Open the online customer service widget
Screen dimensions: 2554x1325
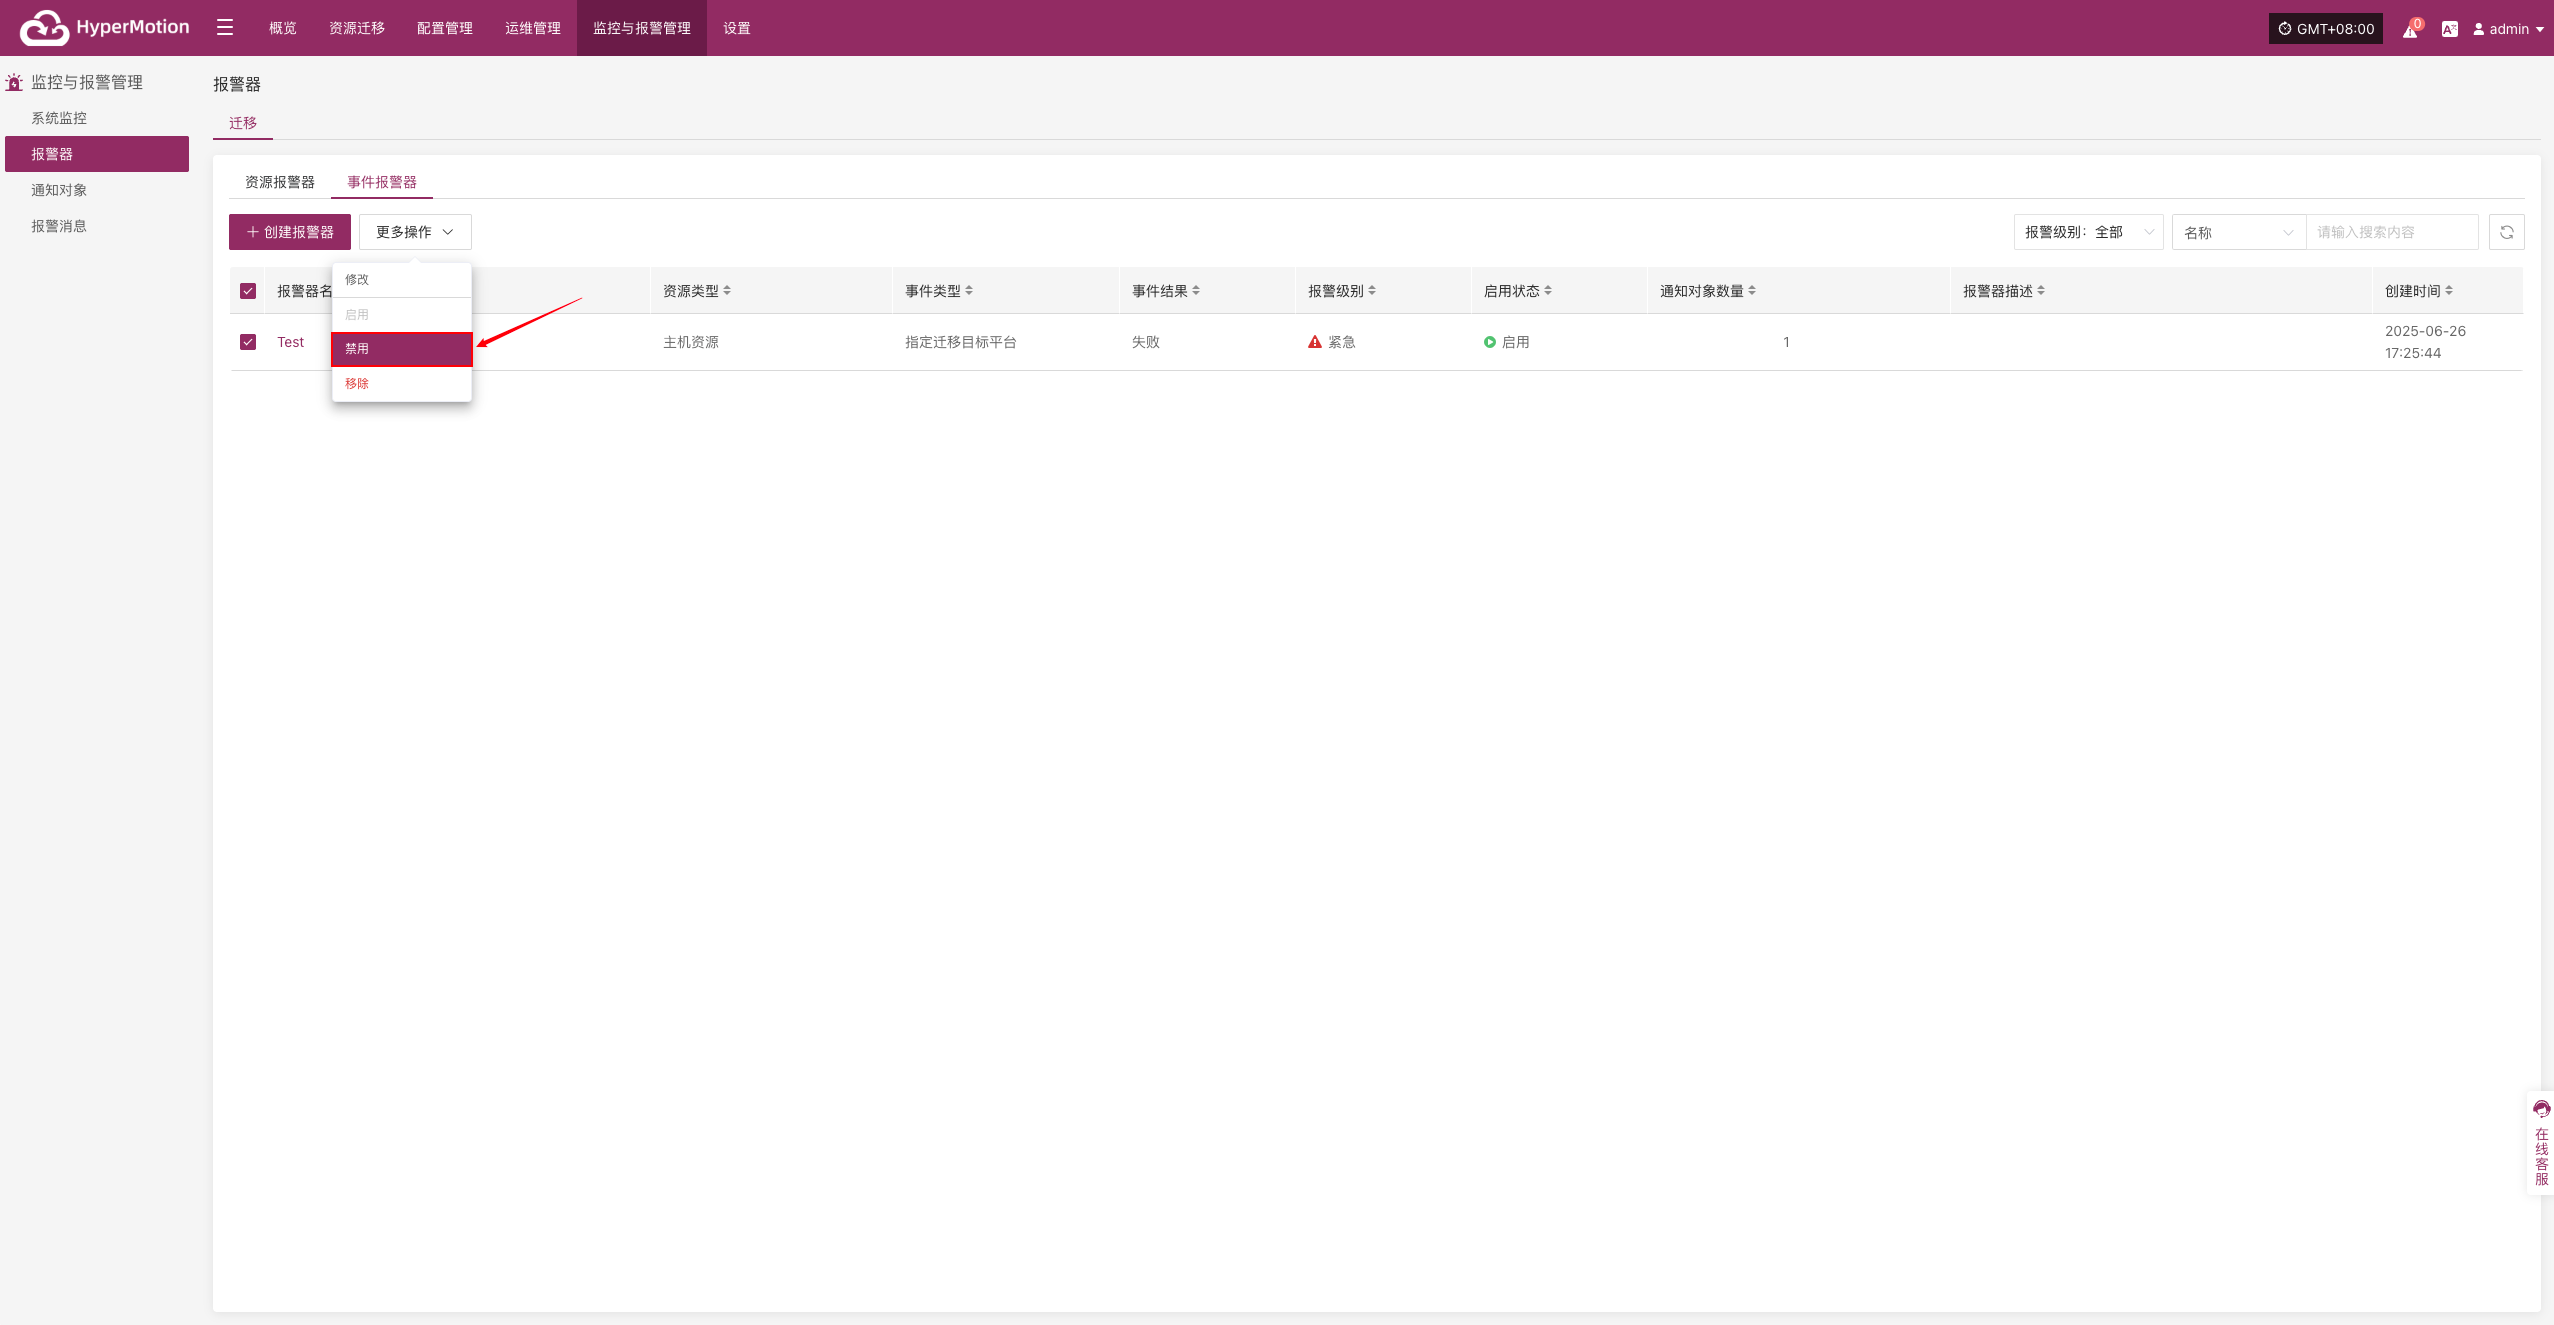point(2541,1143)
